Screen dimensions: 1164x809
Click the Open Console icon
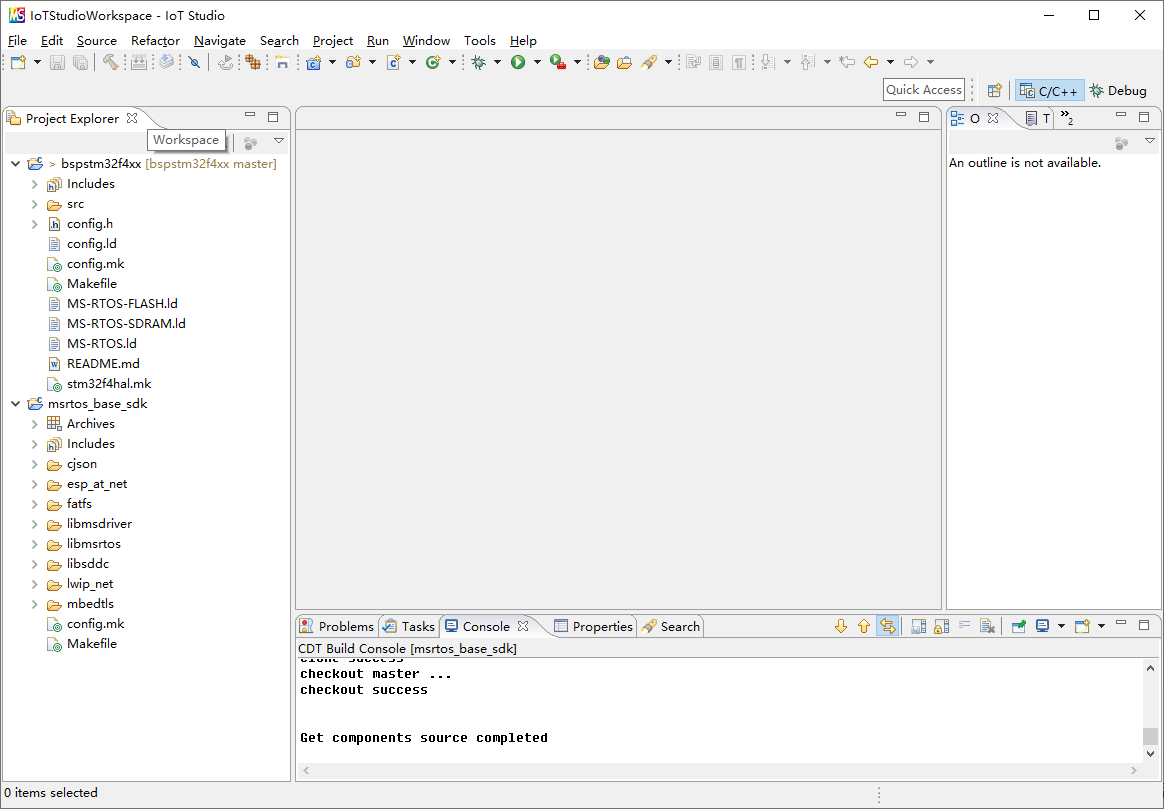(x=1082, y=626)
